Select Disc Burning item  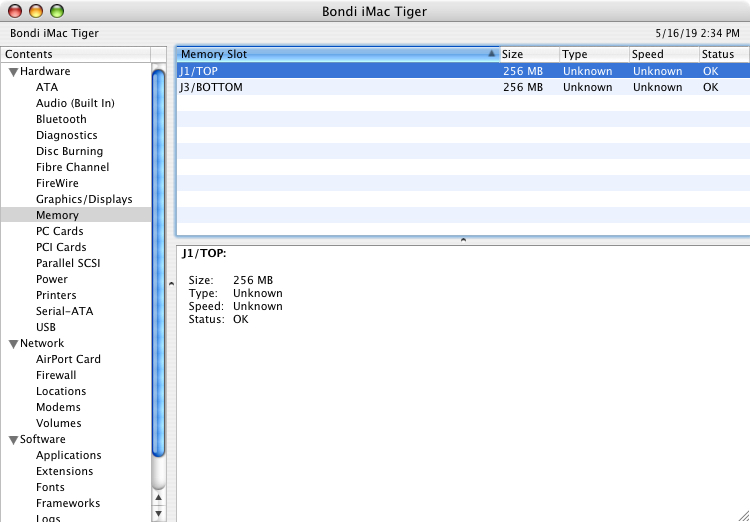(69, 151)
